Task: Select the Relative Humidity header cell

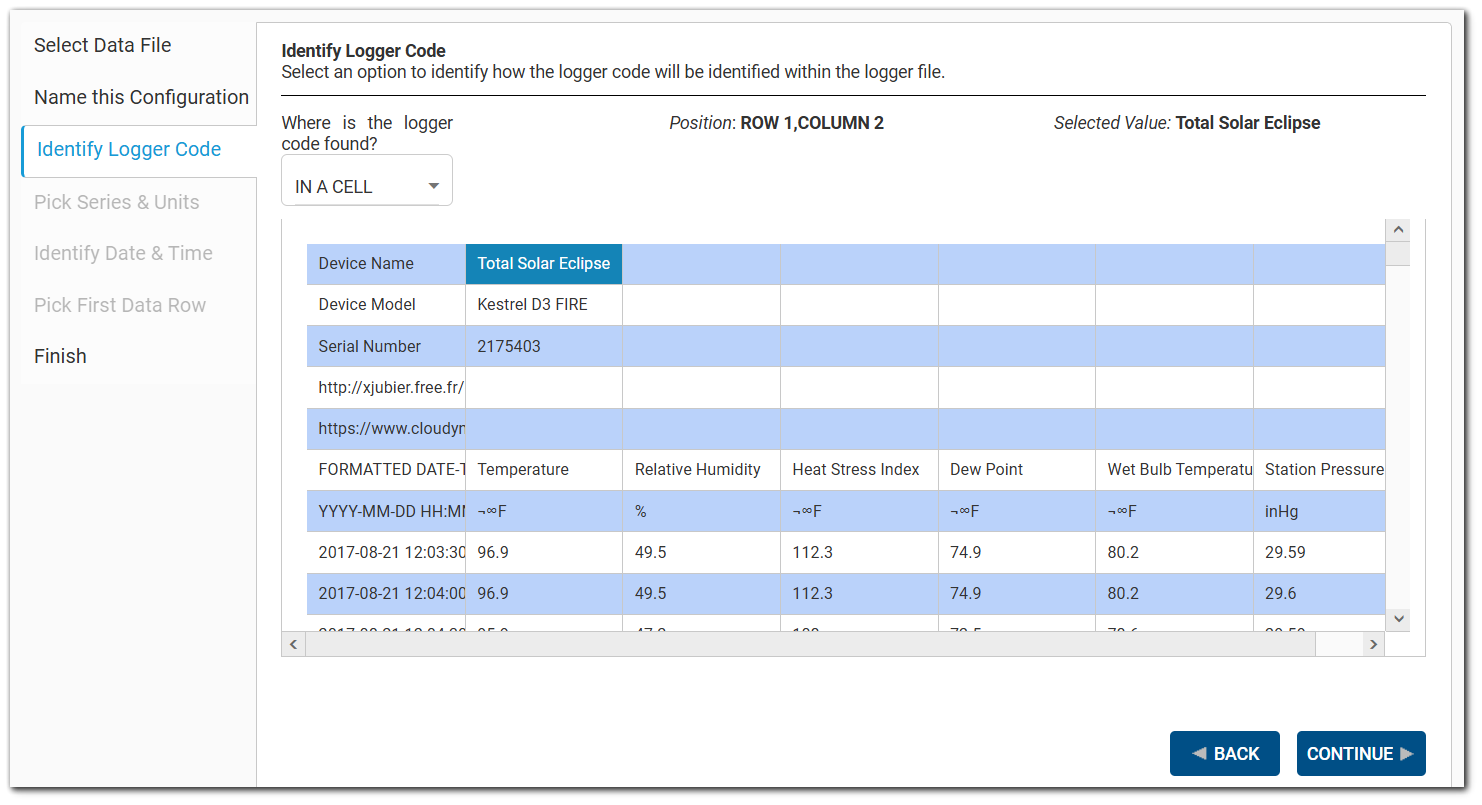Action: (701, 470)
